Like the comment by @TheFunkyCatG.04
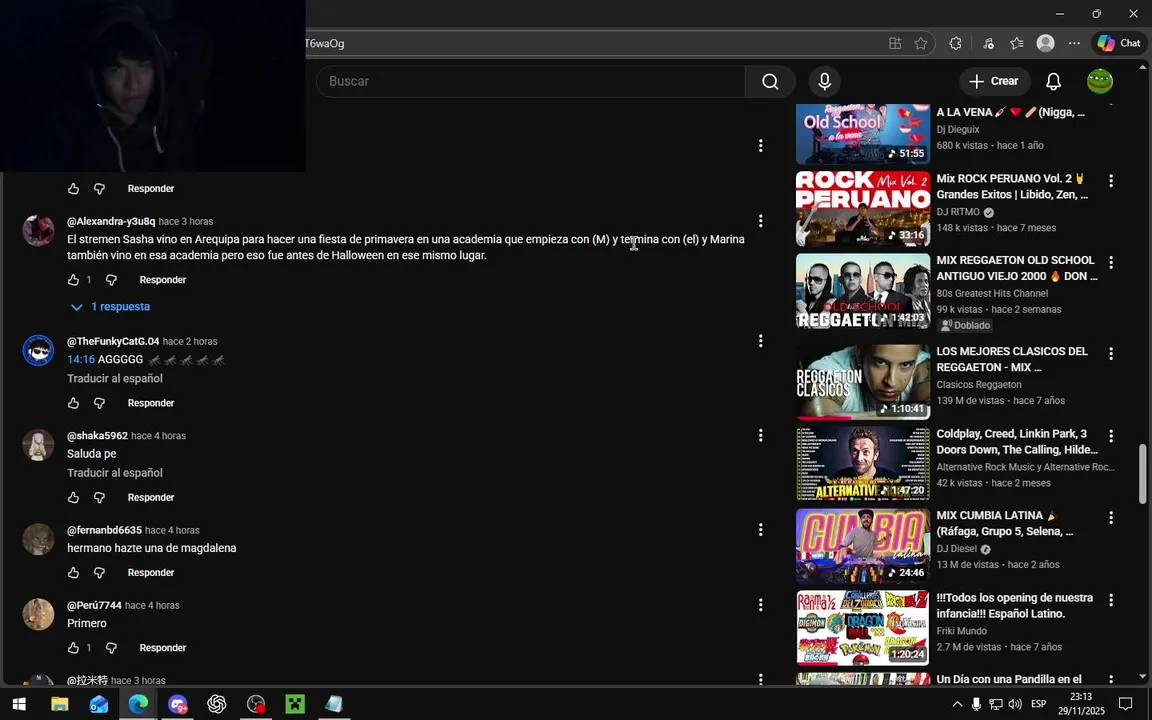The width and height of the screenshot is (1152, 720). 73,403
